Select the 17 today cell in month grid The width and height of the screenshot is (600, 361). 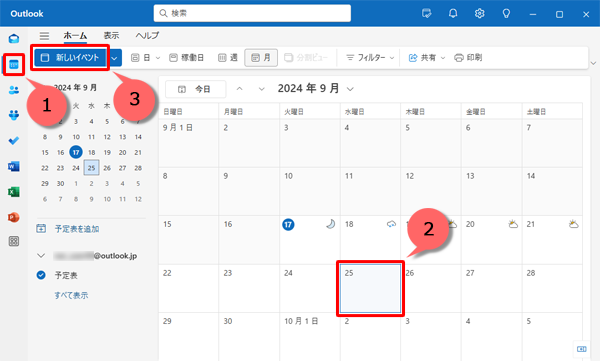(310, 240)
